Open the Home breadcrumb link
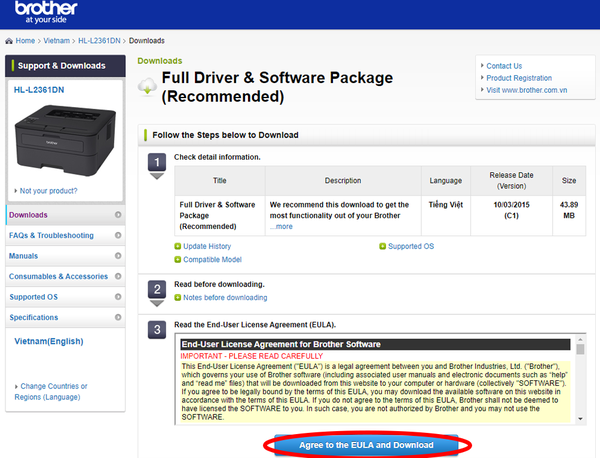 coord(25,41)
